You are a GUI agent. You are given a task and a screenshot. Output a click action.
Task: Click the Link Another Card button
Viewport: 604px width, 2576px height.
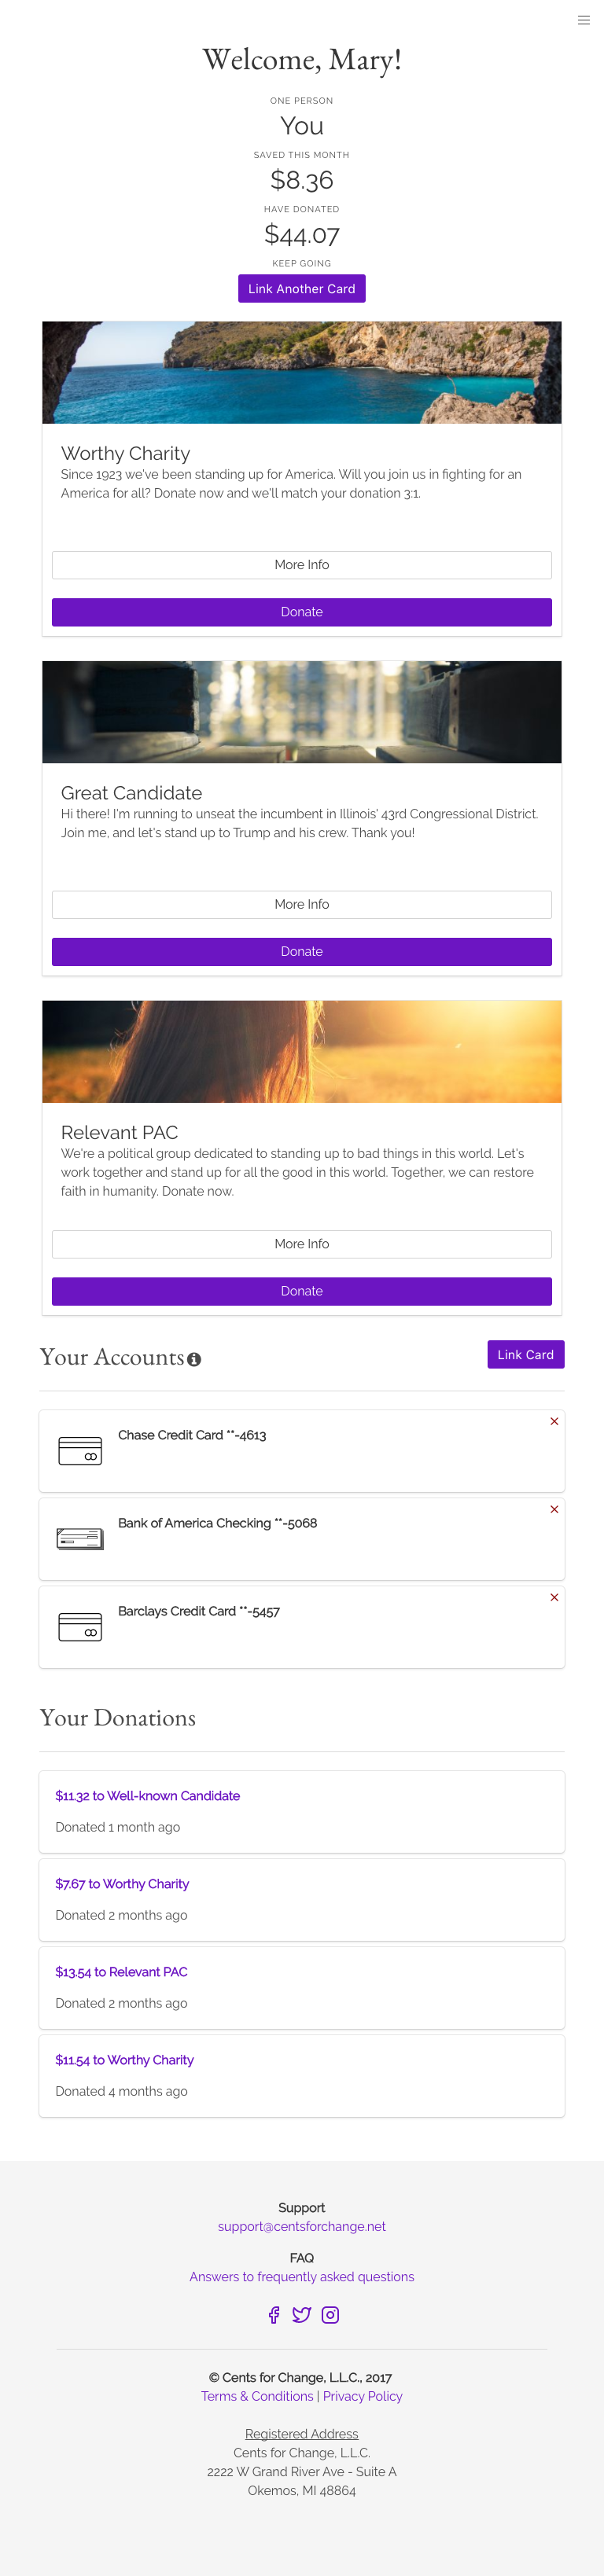click(302, 288)
